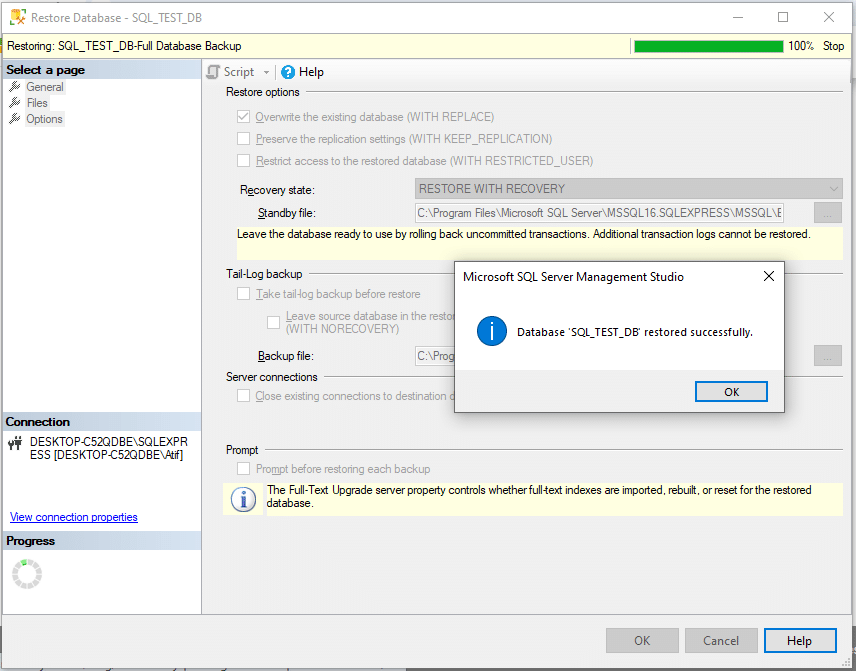This screenshot has height=671, width=856.
Task: Select the Files page
Action: click(37, 103)
